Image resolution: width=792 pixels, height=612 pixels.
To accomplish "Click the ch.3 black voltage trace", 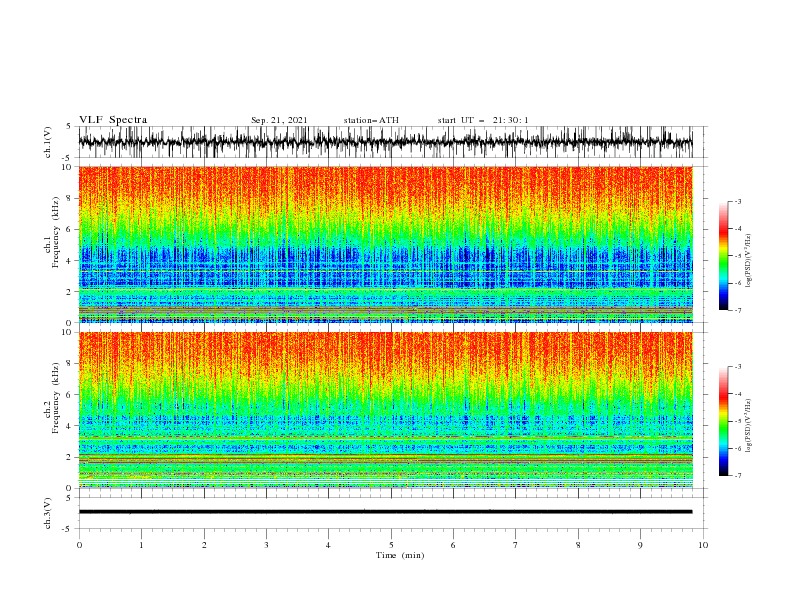I will (x=385, y=512).
